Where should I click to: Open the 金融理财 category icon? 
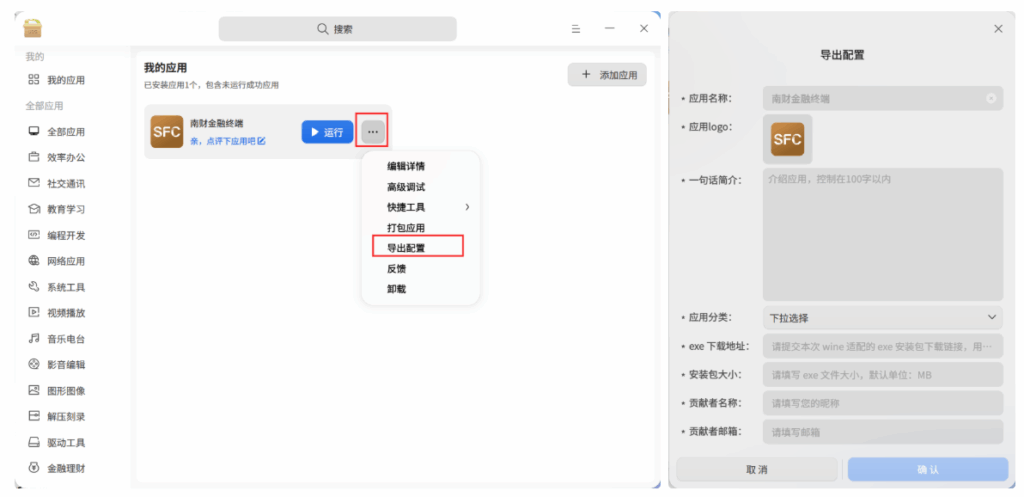tap(34, 467)
